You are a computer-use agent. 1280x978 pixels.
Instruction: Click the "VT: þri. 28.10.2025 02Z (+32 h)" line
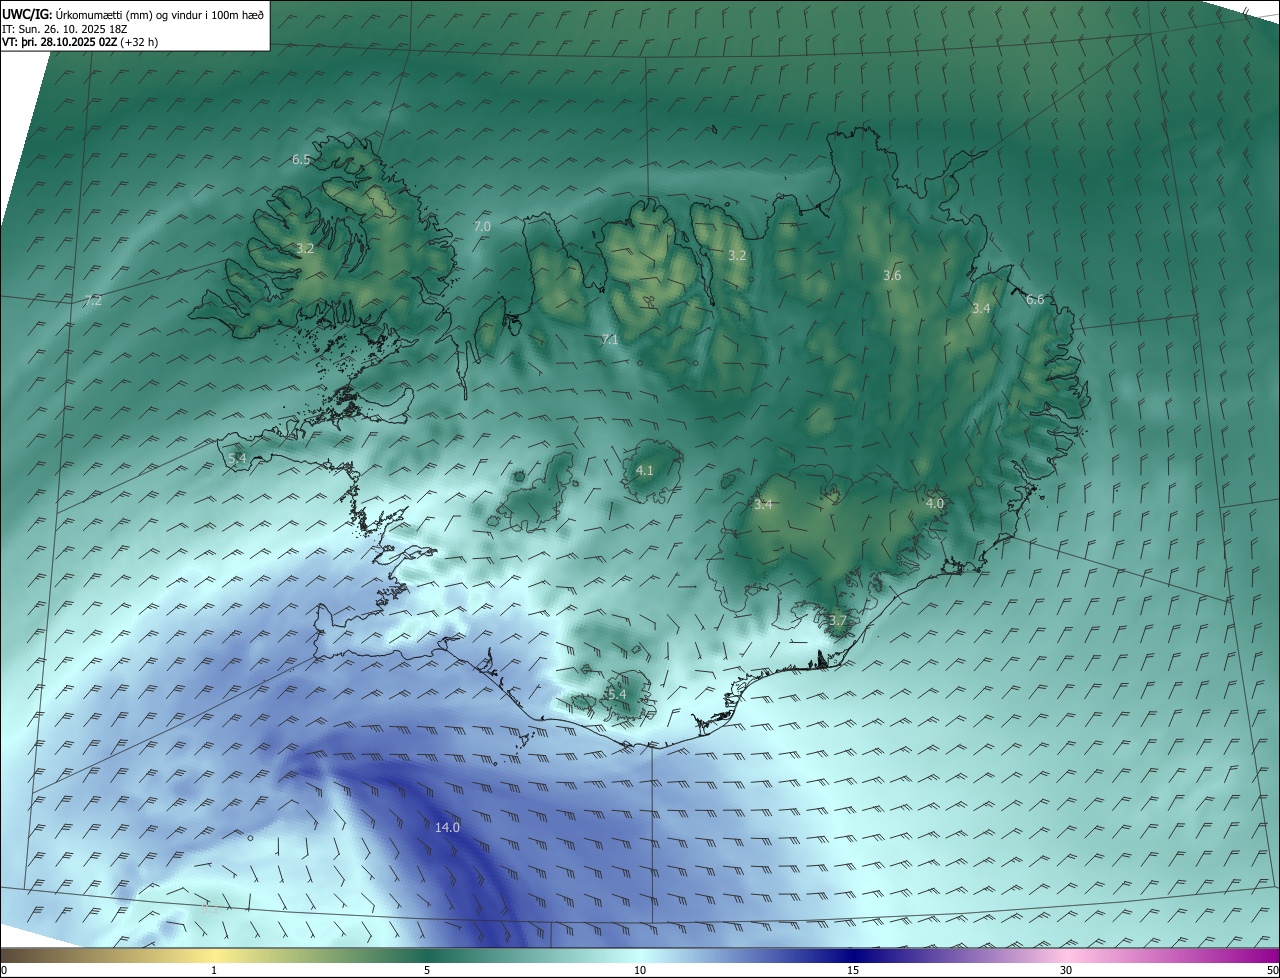[x=80, y=42]
